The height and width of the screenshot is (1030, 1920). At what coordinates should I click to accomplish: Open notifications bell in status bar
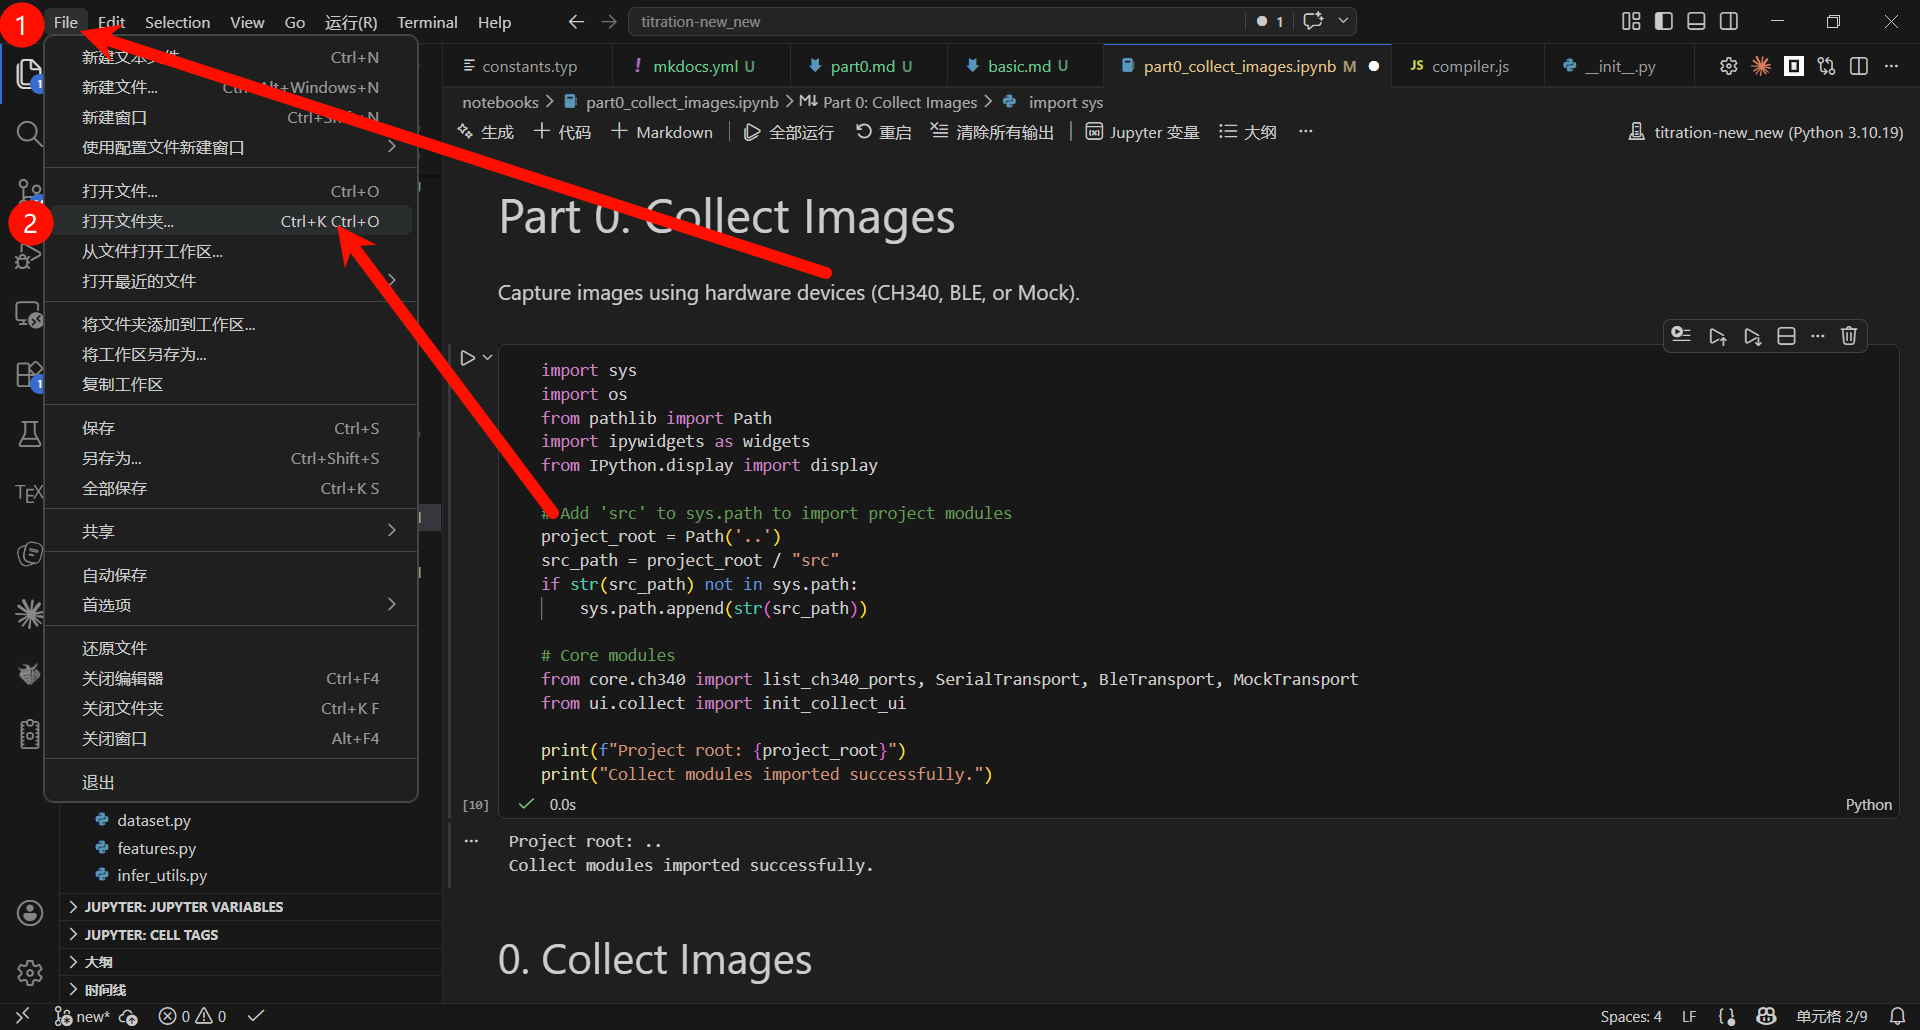(x=1897, y=1016)
